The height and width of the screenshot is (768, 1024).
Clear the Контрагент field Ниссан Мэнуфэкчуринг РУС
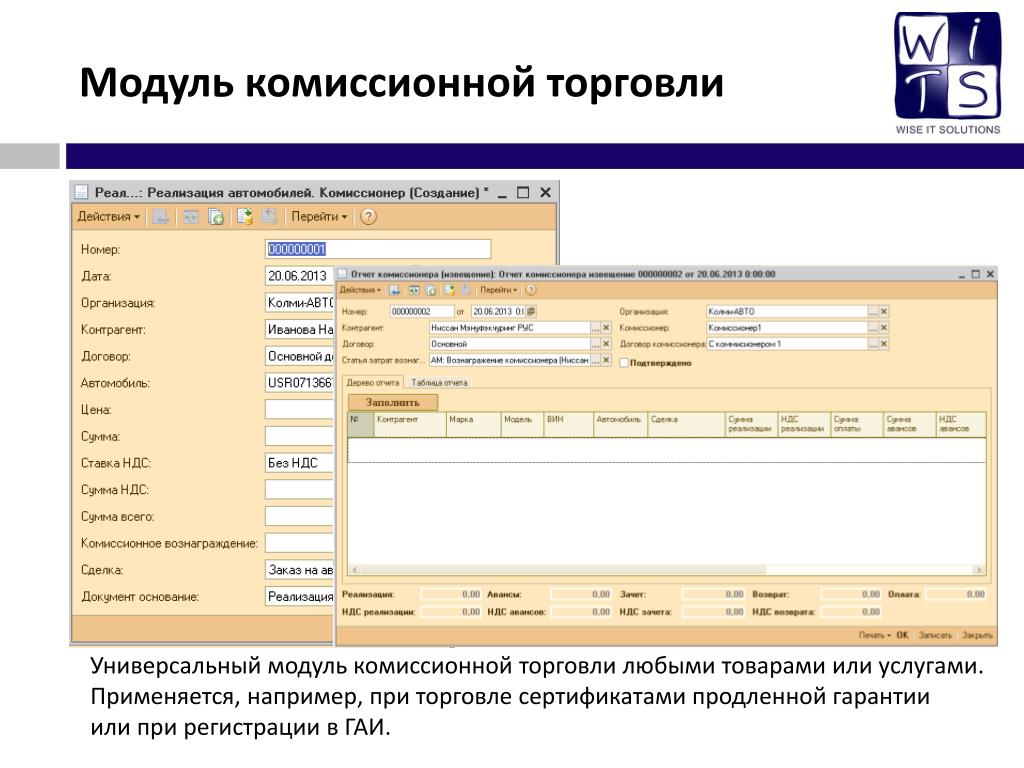pyautogui.click(x=606, y=328)
